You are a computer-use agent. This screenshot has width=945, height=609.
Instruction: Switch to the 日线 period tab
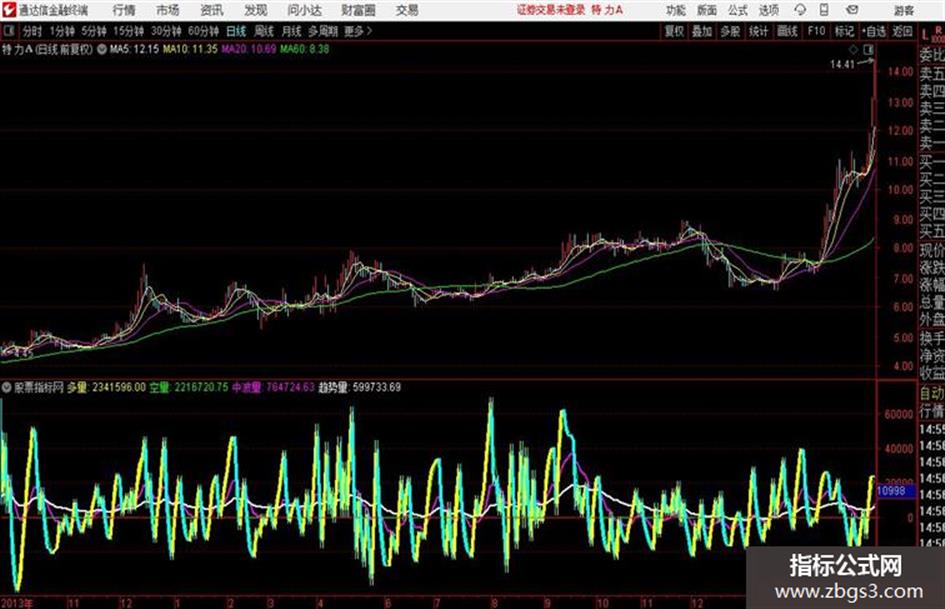[236, 31]
